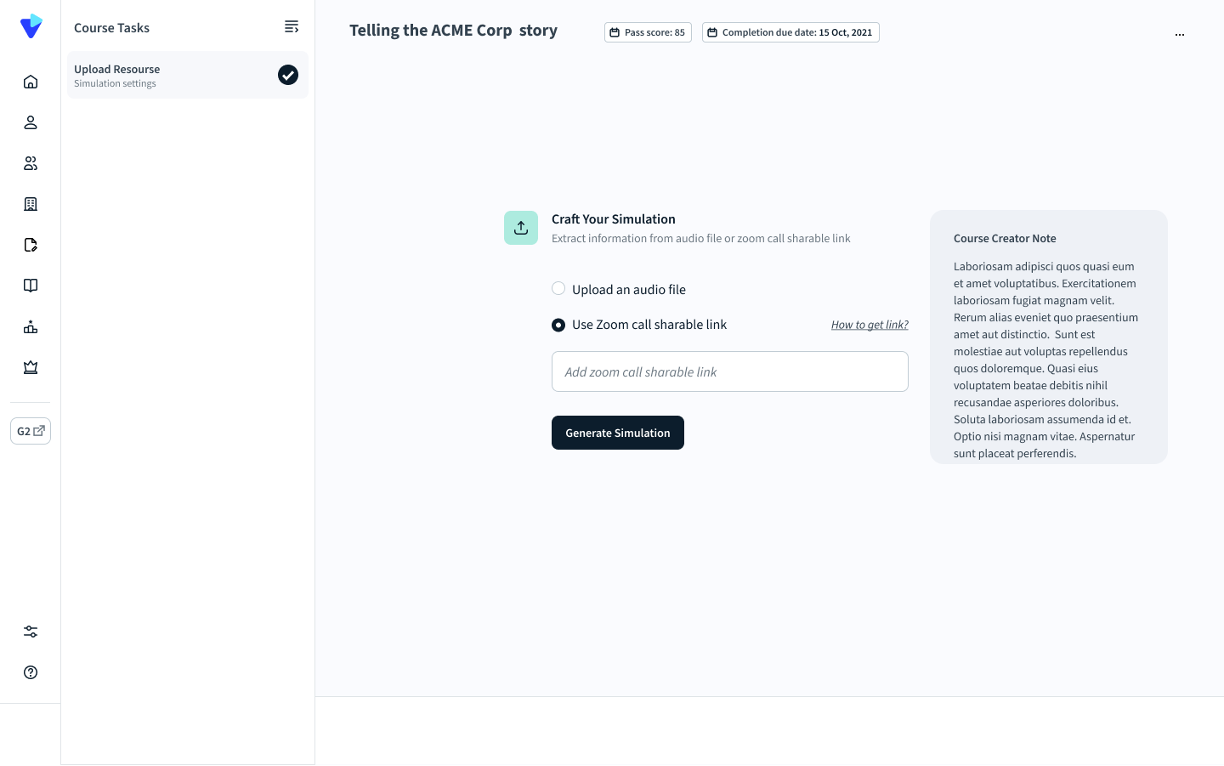The height and width of the screenshot is (766, 1224).
Task: Open the Upload Resourse task item
Action: coord(160,75)
